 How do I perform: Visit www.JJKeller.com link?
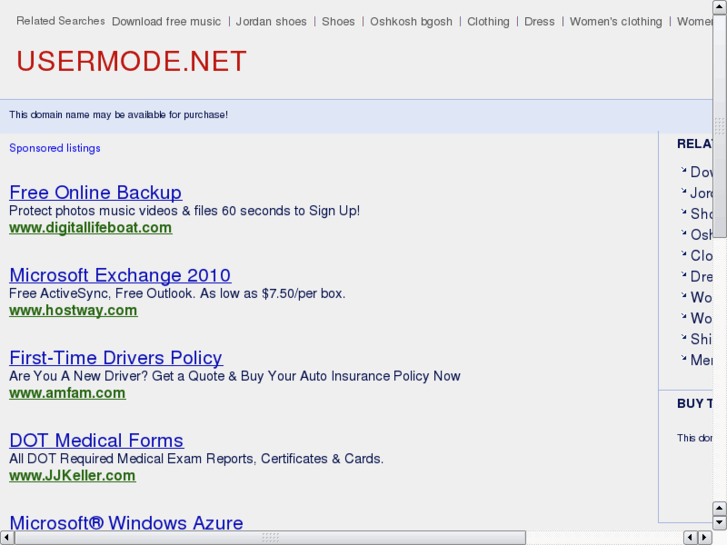(72, 475)
